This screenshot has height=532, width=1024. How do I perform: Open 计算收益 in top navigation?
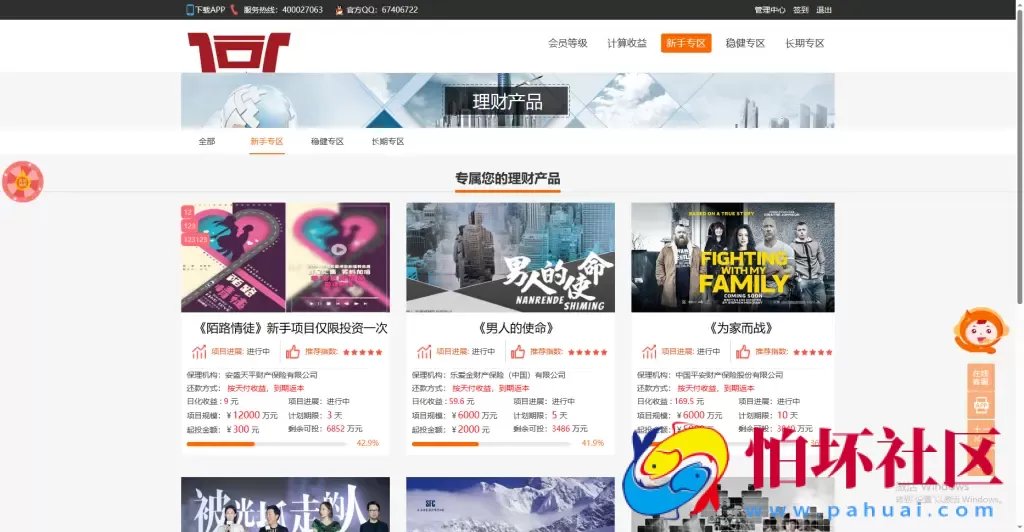coord(627,43)
